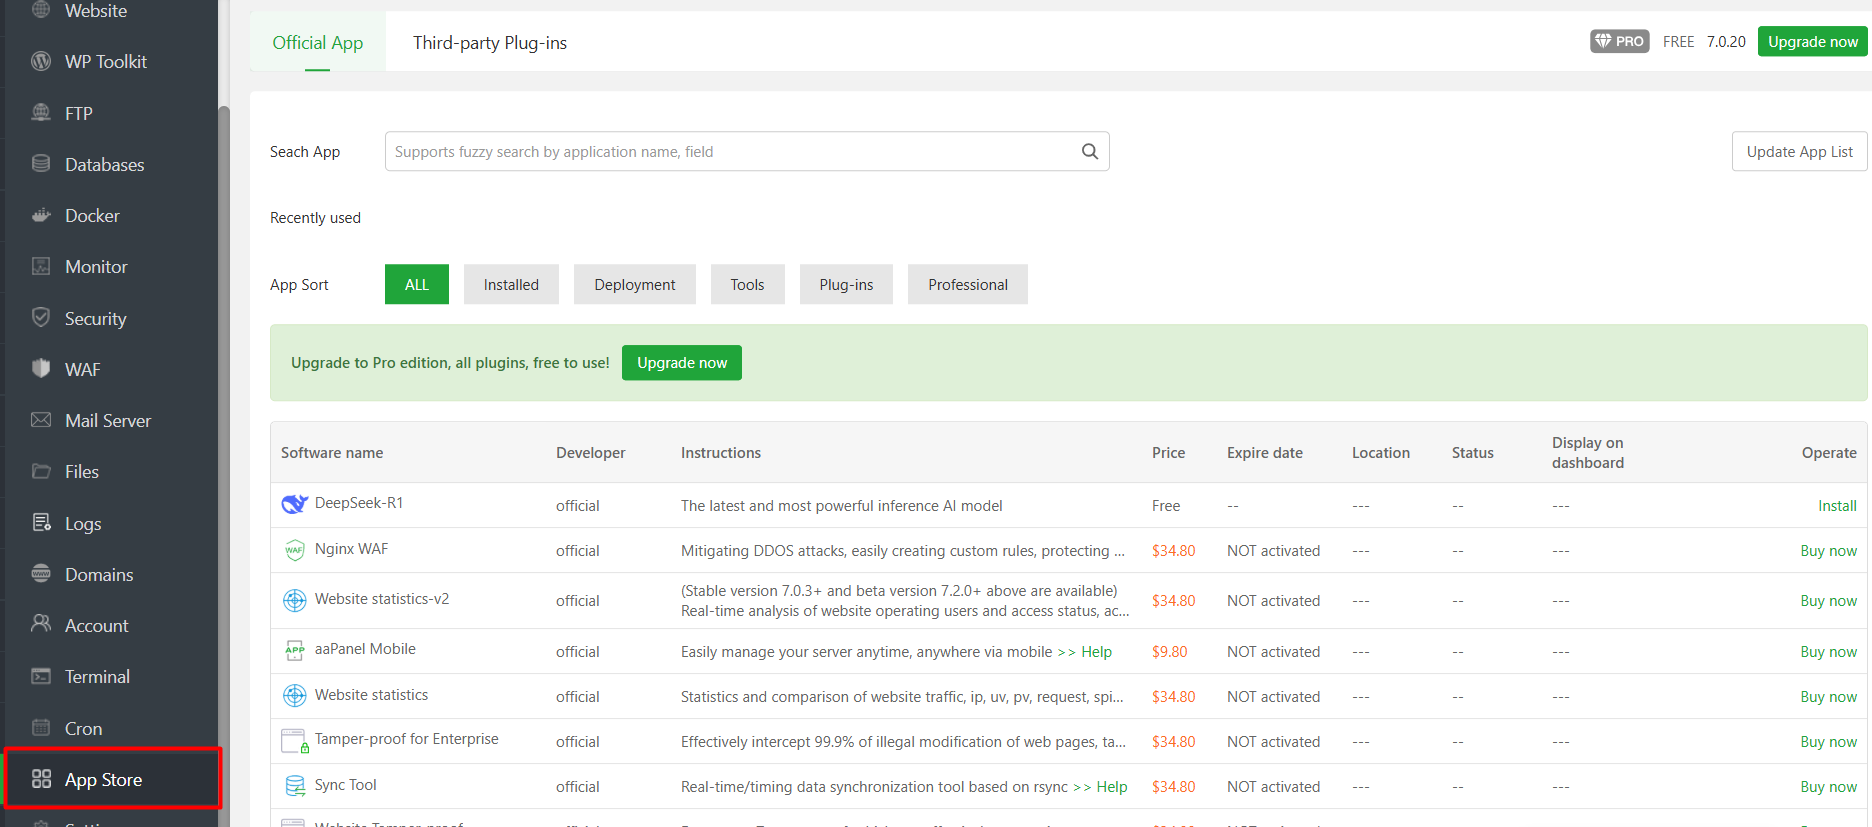Open the Cron calendar icon
The image size is (1872, 827).
pos(41,728)
